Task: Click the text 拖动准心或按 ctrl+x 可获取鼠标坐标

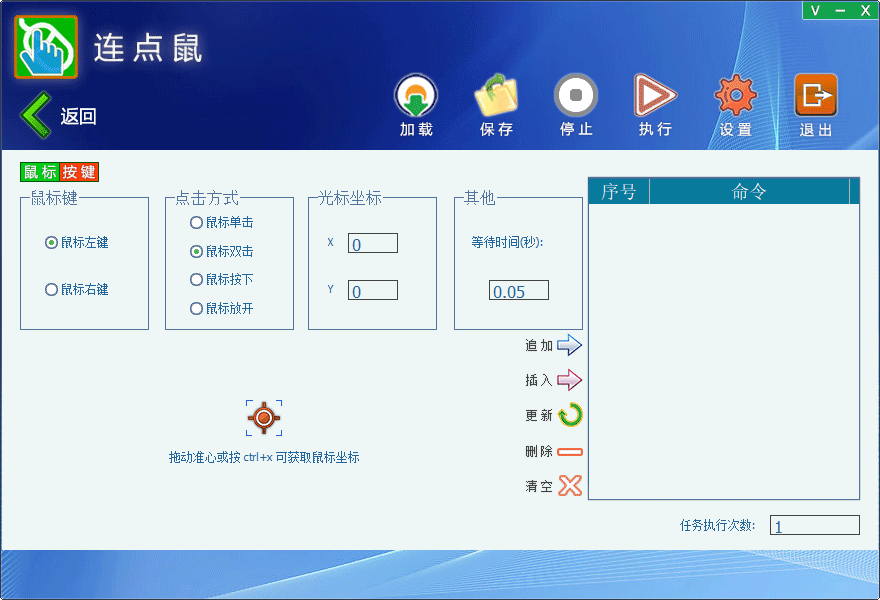Action: pos(264,457)
